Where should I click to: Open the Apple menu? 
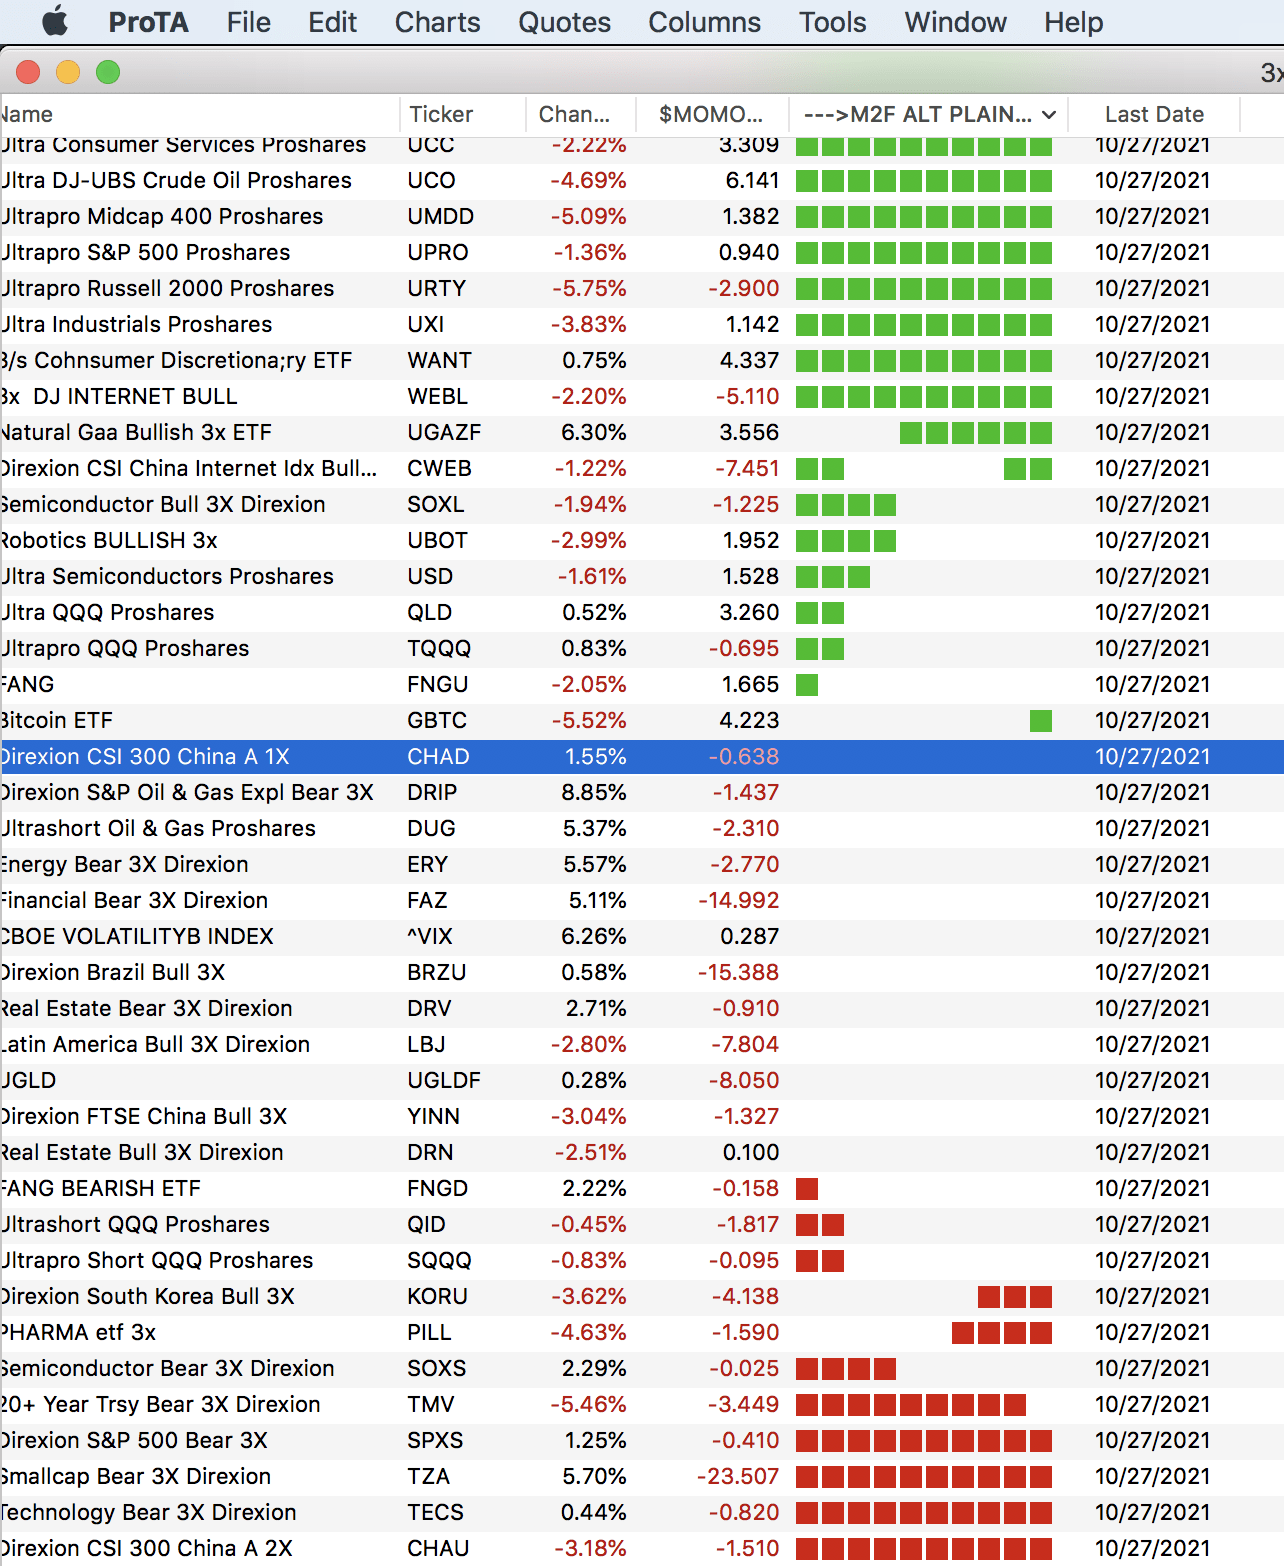pos(55,21)
